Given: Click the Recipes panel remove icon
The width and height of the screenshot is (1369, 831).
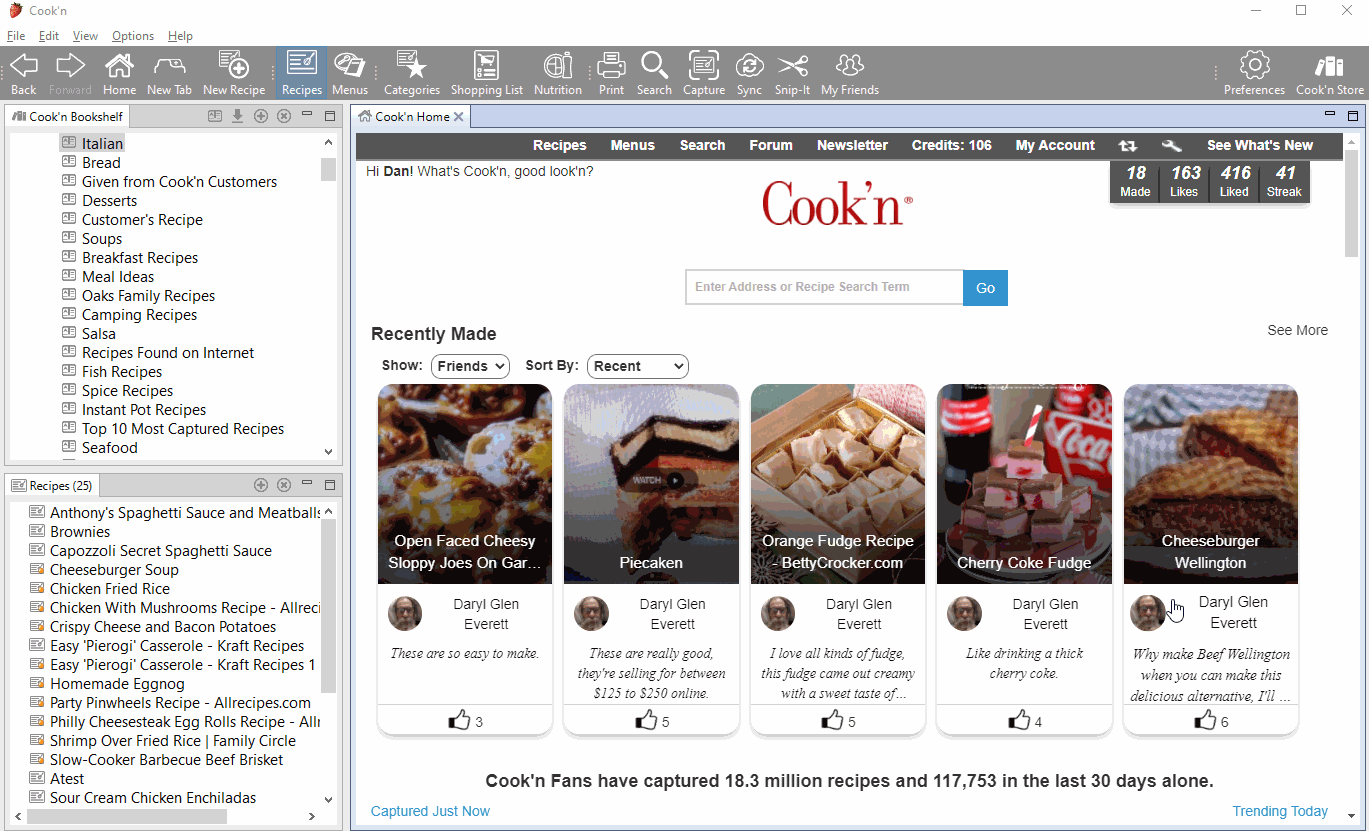Looking at the screenshot, I should click(x=284, y=485).
